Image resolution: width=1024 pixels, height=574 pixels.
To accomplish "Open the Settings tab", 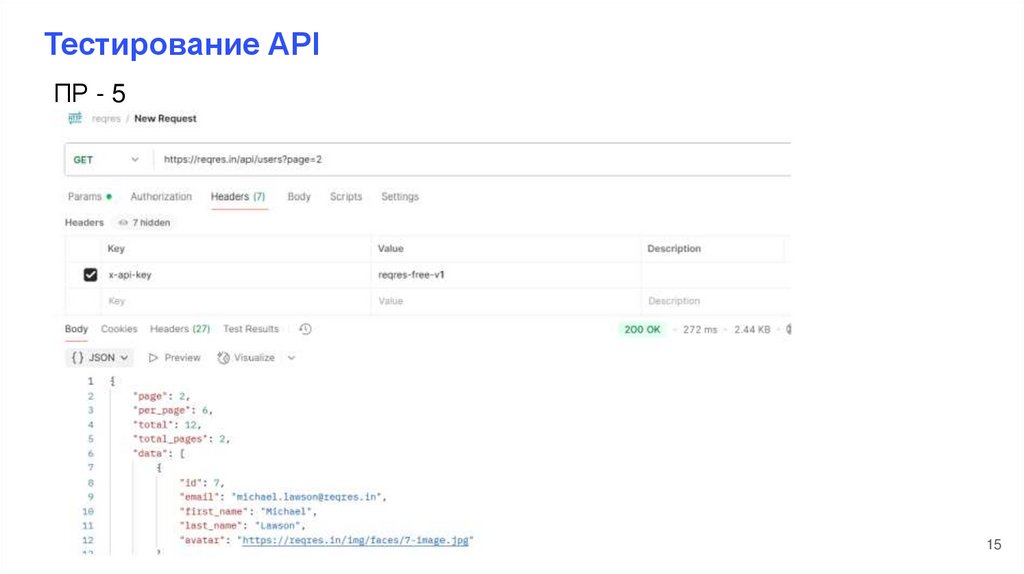I will 400,197.
